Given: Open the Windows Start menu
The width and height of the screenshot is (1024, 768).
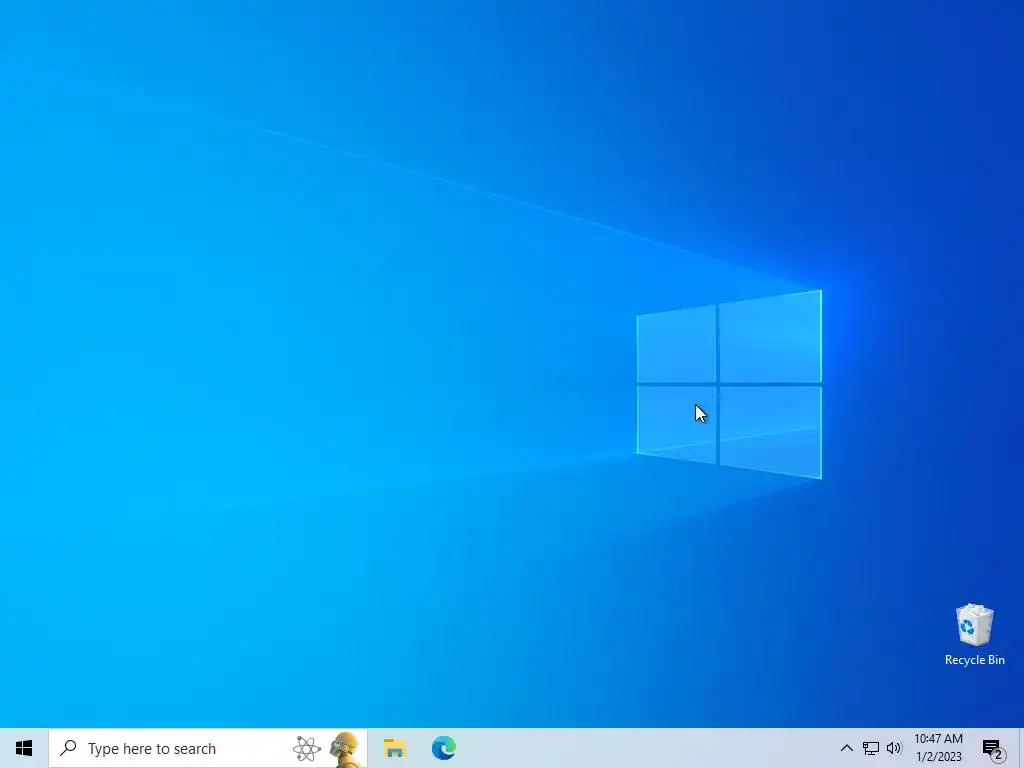Looking at the screenshot, I should click(24, 748).
